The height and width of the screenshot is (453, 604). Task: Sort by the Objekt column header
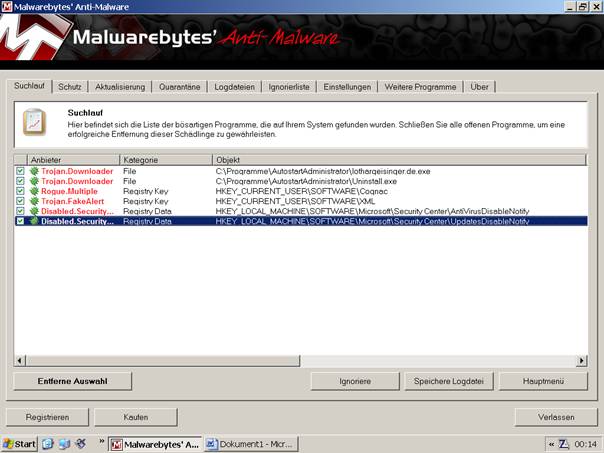[x=399, y=160]
